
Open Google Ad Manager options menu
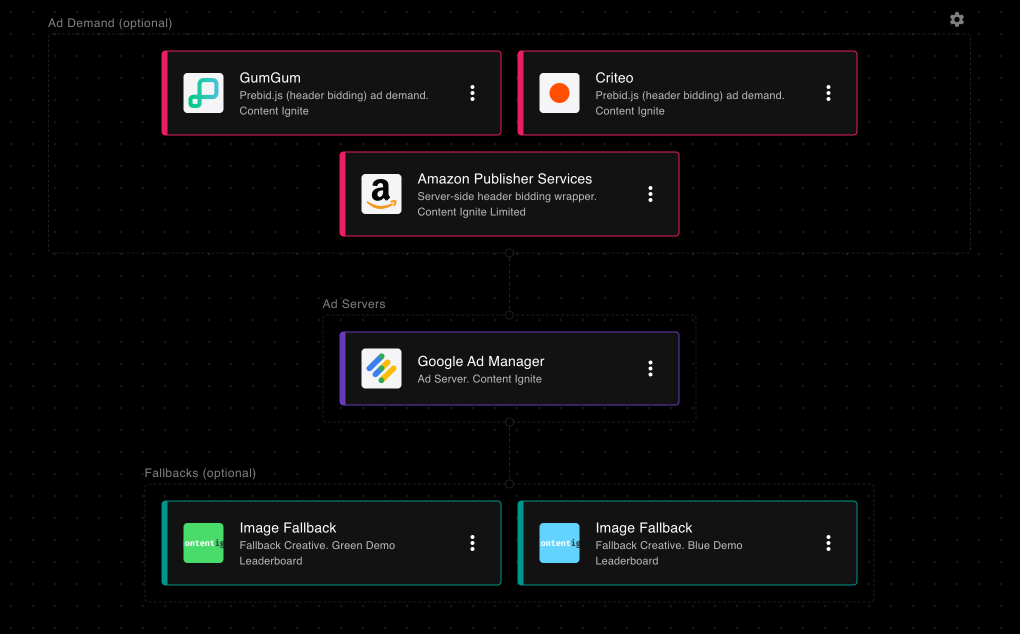(x=650, y=369)
